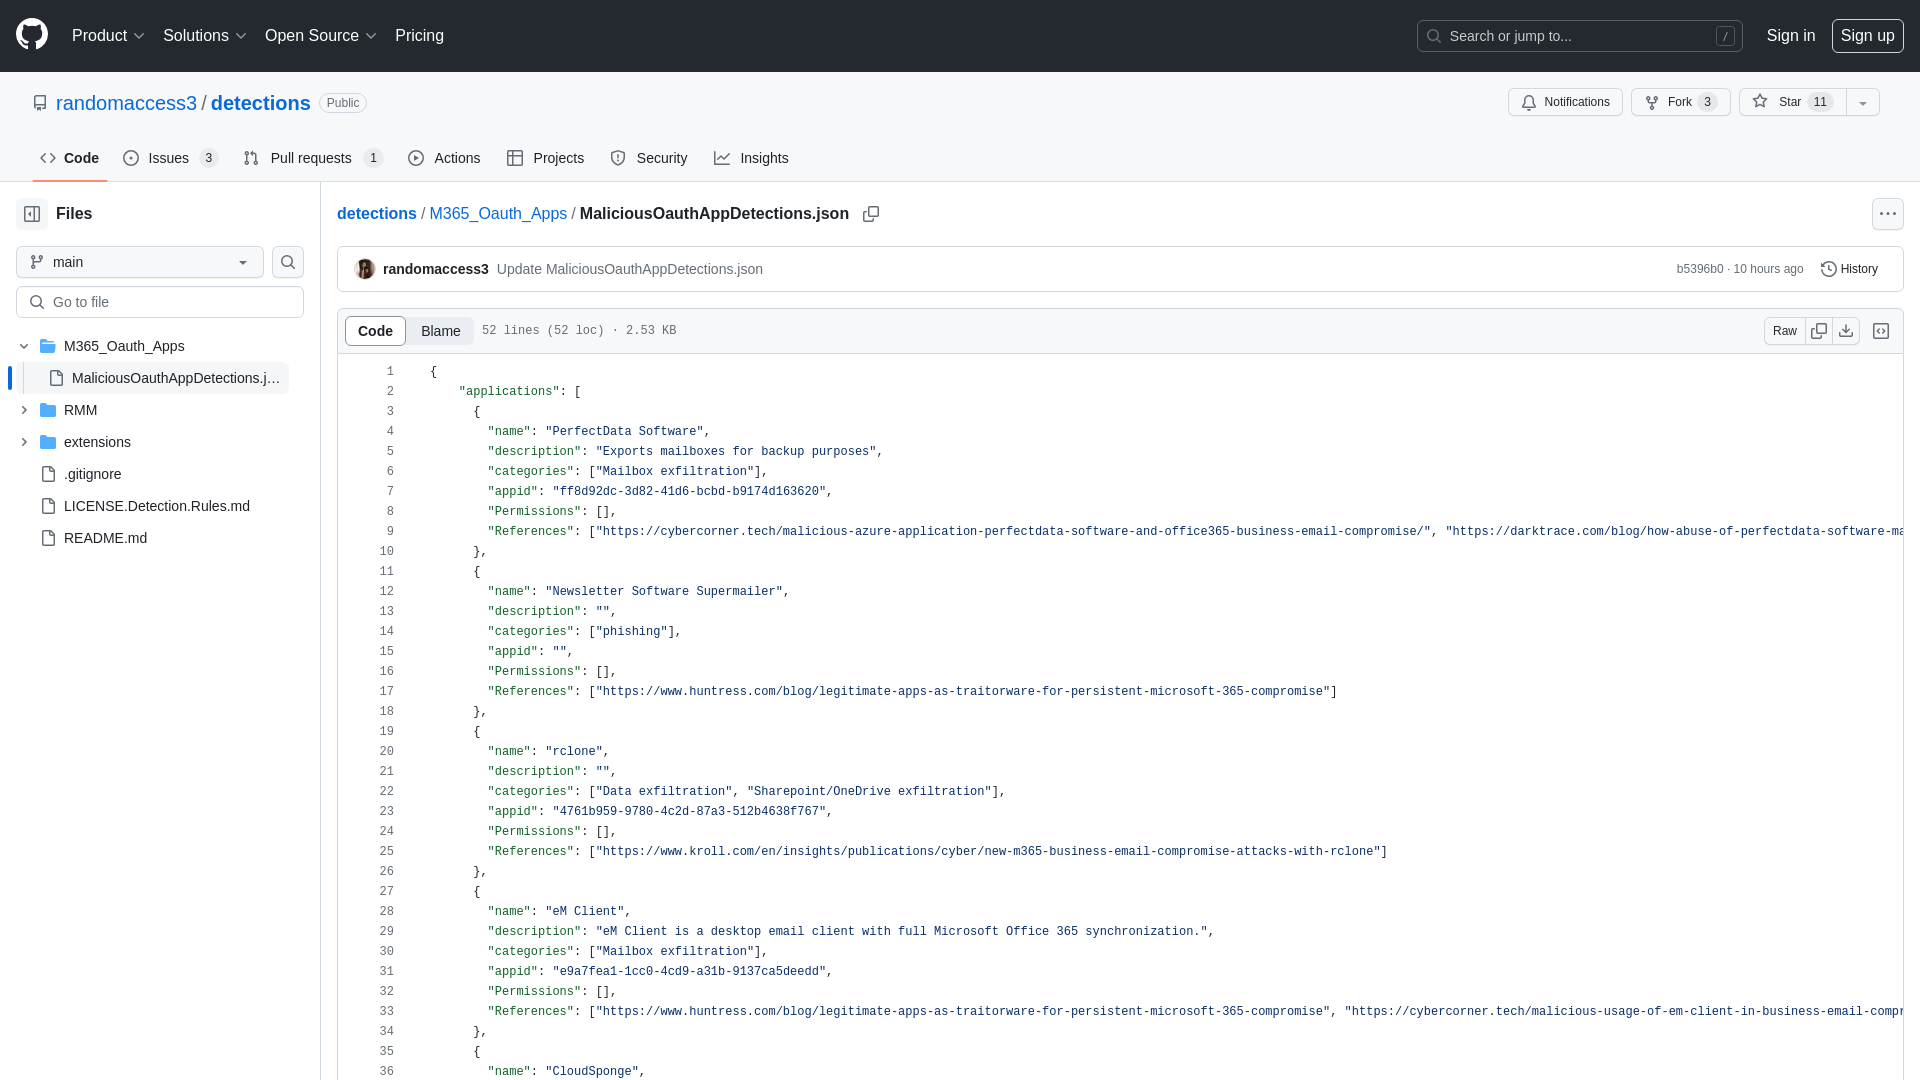Click commit author name randomaccess3
Image resolution: width=1920 pixels, height=1080 pixels.
click(436, 269)
